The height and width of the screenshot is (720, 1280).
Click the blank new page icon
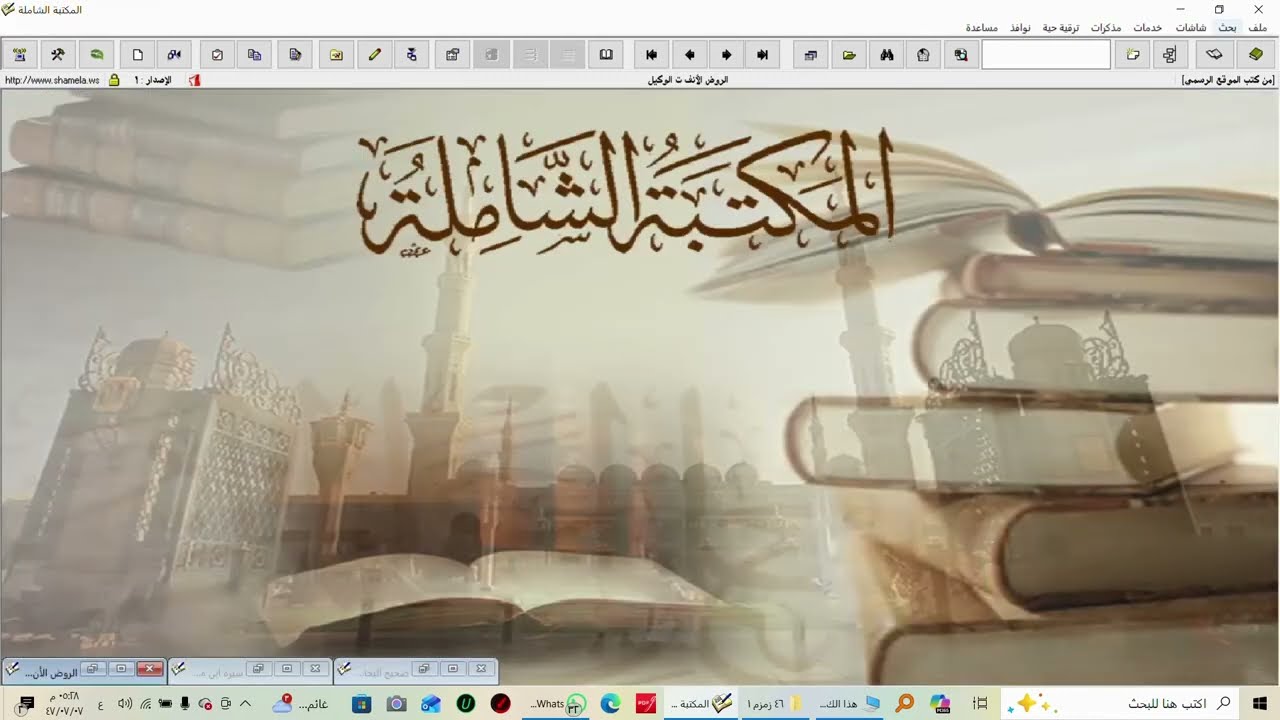[138, 55]
